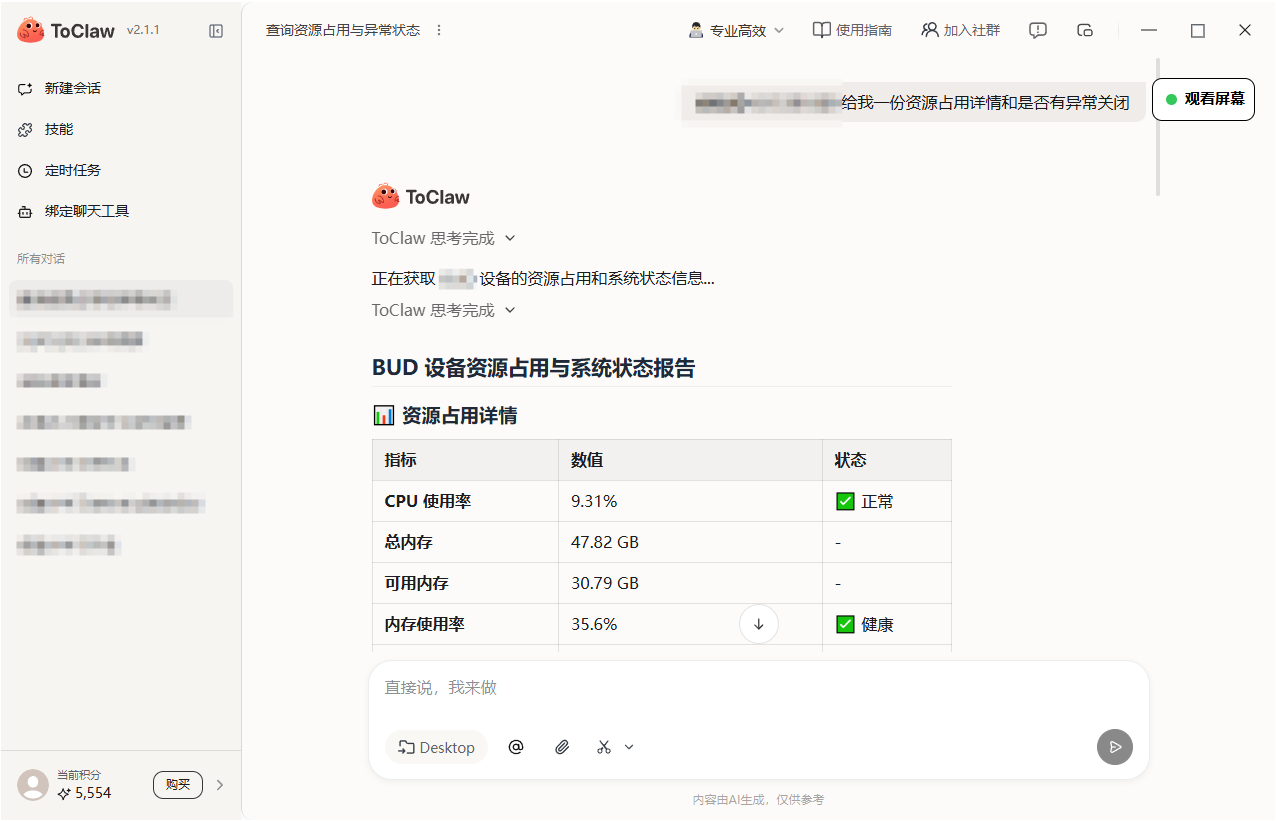Expand the account arrow next to 购买

220,785
